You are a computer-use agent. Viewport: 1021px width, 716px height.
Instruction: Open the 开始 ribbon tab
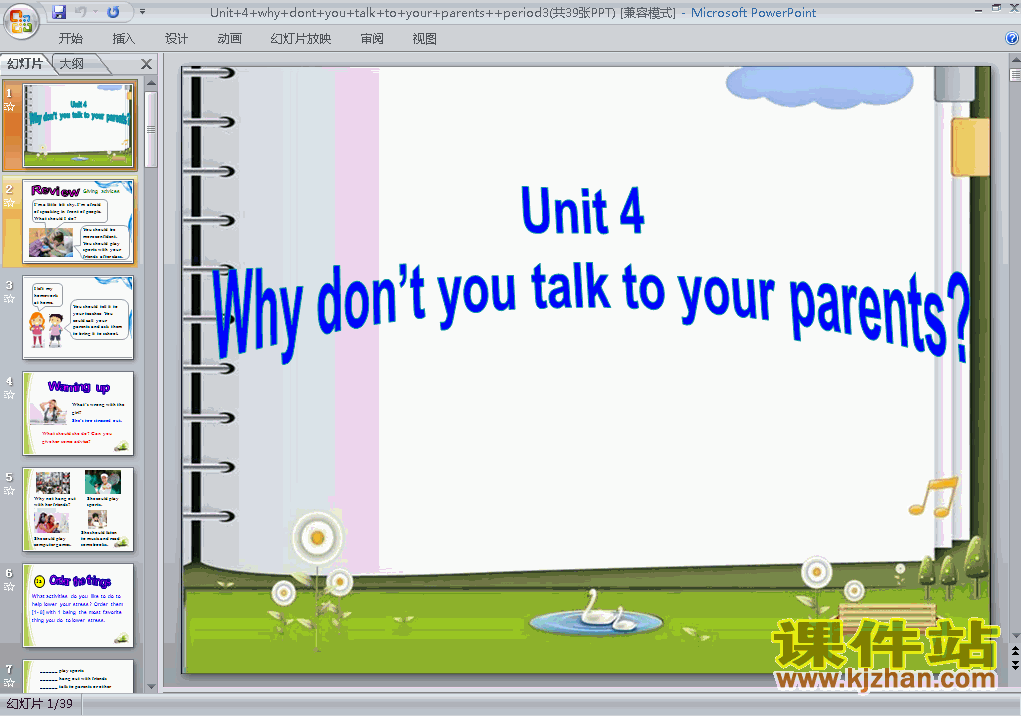[x=70, y=38]
